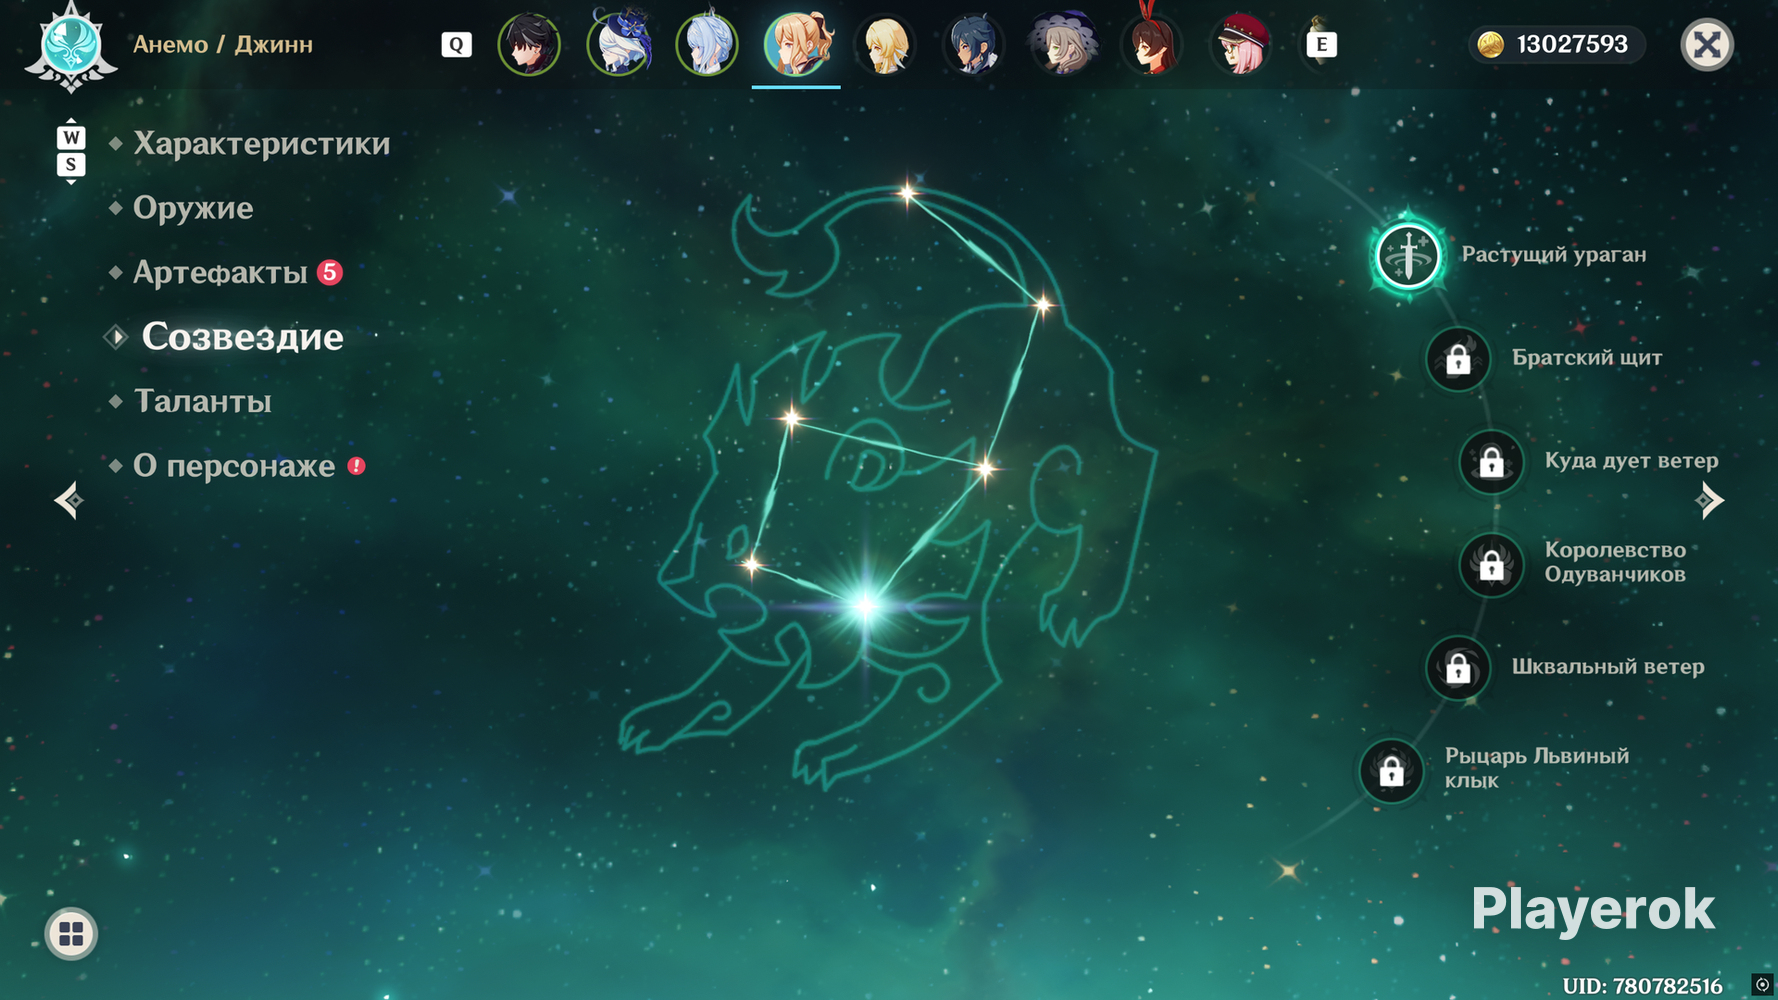Viewport: 1778px width, 1000px height.
Task: Go to next character with right arrow
Action: click(x=1710, y=500)
